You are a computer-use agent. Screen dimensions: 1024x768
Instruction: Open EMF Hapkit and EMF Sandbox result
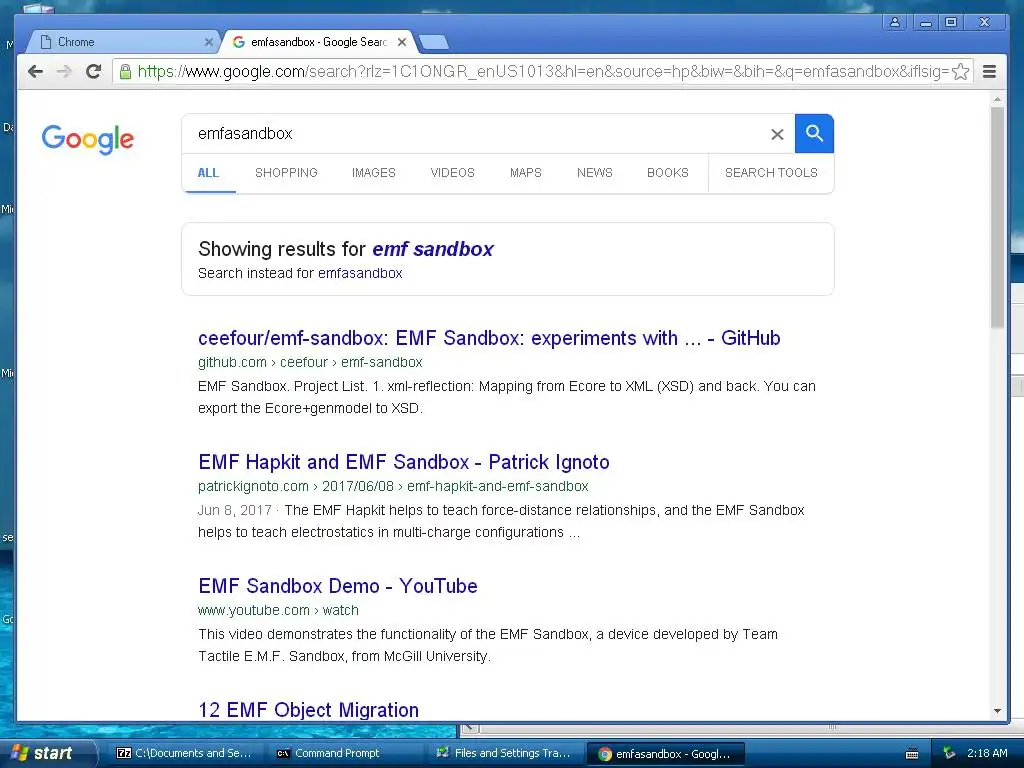[x=404, y=462]
